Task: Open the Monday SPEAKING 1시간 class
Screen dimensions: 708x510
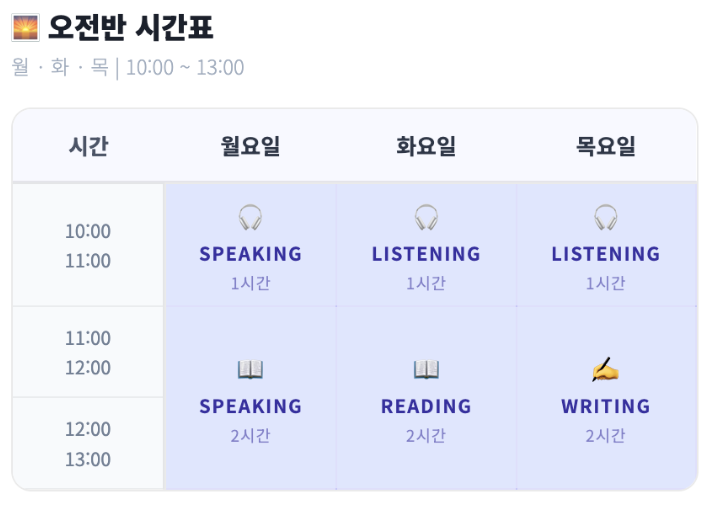Action: click(250, 245)
